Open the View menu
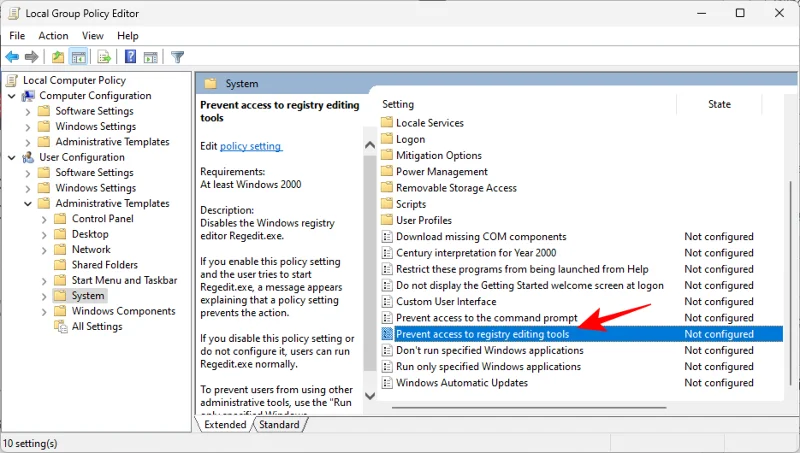Screen dimensions: 800x453 coord(93,36)
